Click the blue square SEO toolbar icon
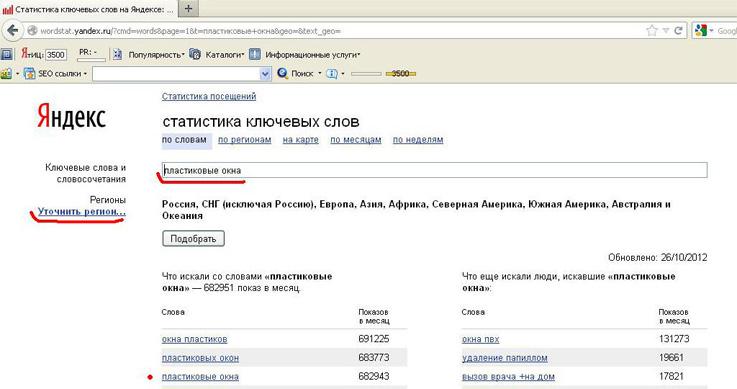The height and width of the screenshot is (389, 737). (x=7, y=54)
